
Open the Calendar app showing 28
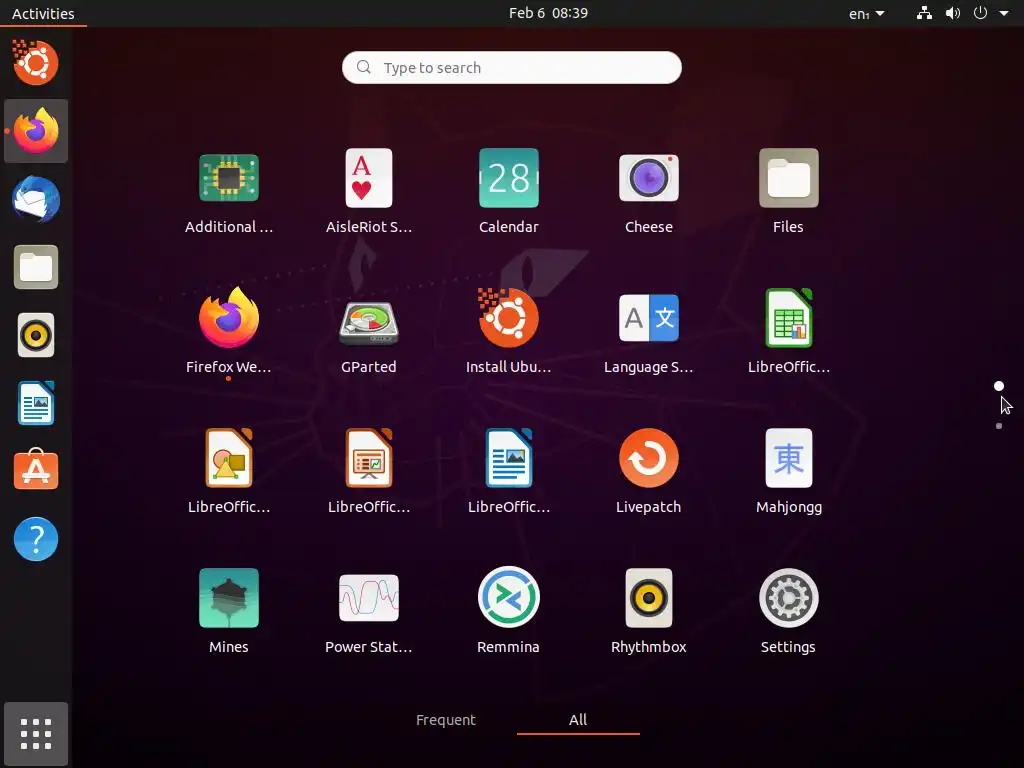pyautogui.click(x=509, y=178)
